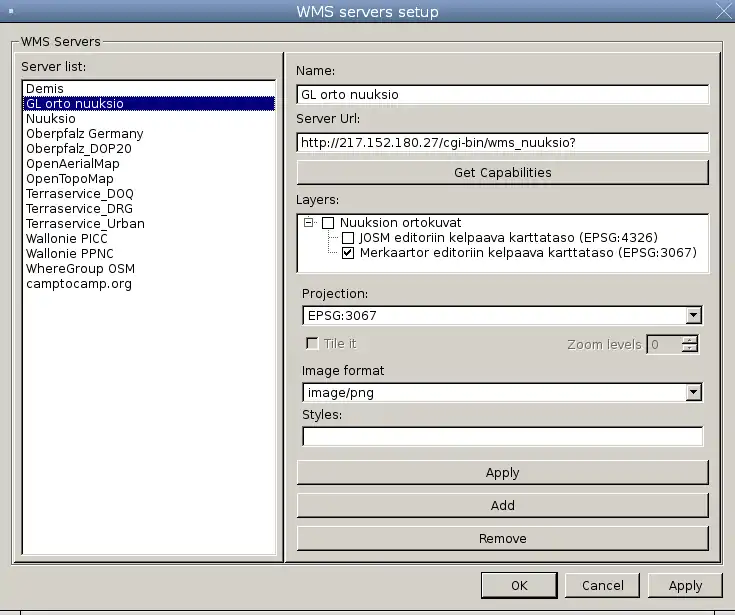735x615 pixels.
Task: Confirm the dialog with OK
Action: click(x=518, y=586)
